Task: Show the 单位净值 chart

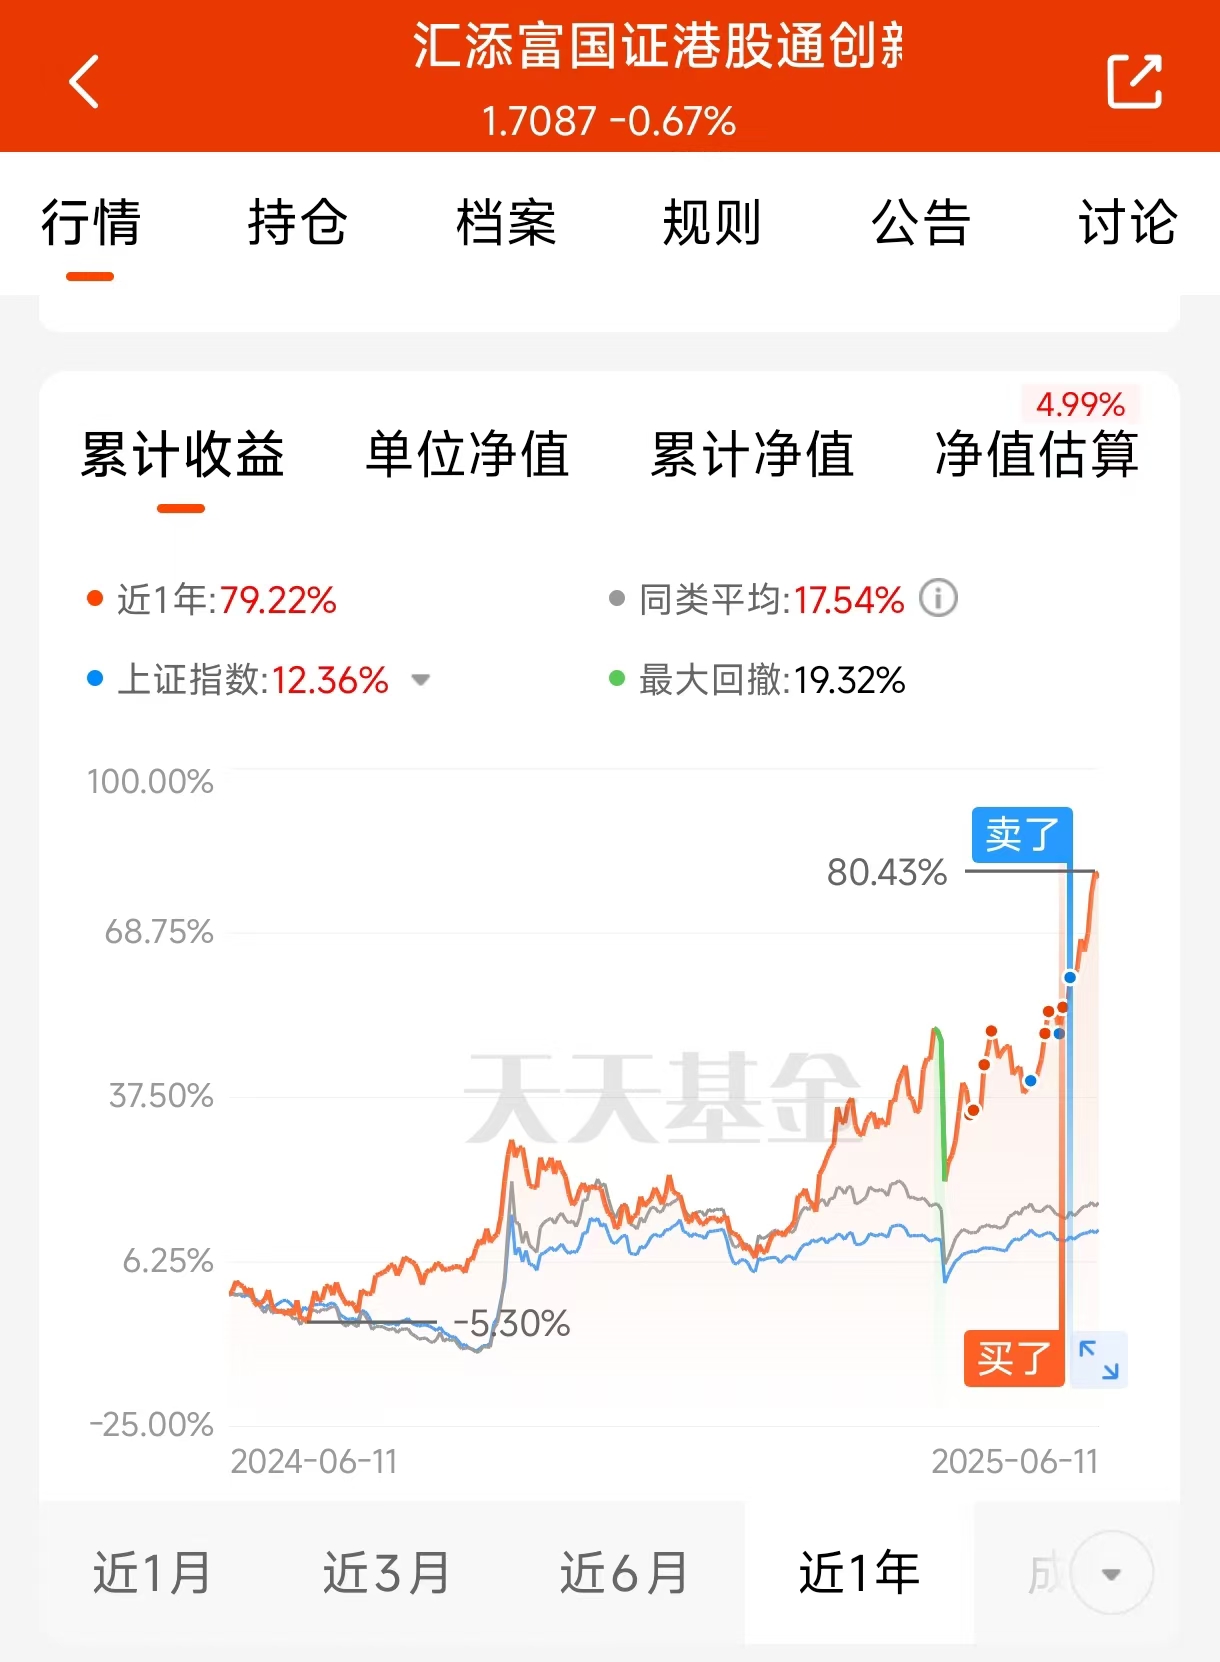Action: pyautogui.click(x=467, y=454)
